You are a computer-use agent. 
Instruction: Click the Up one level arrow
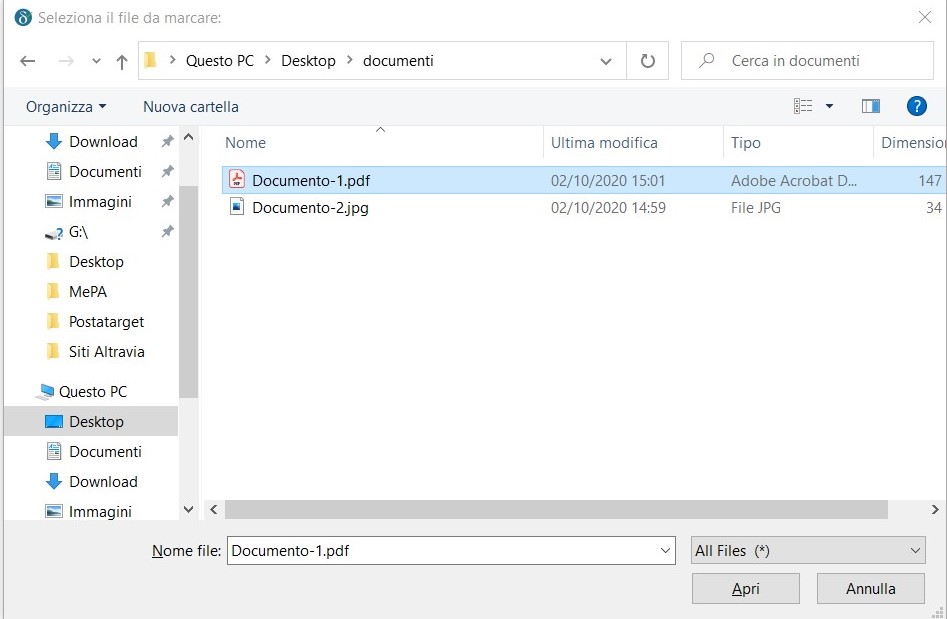coord(122,61)
